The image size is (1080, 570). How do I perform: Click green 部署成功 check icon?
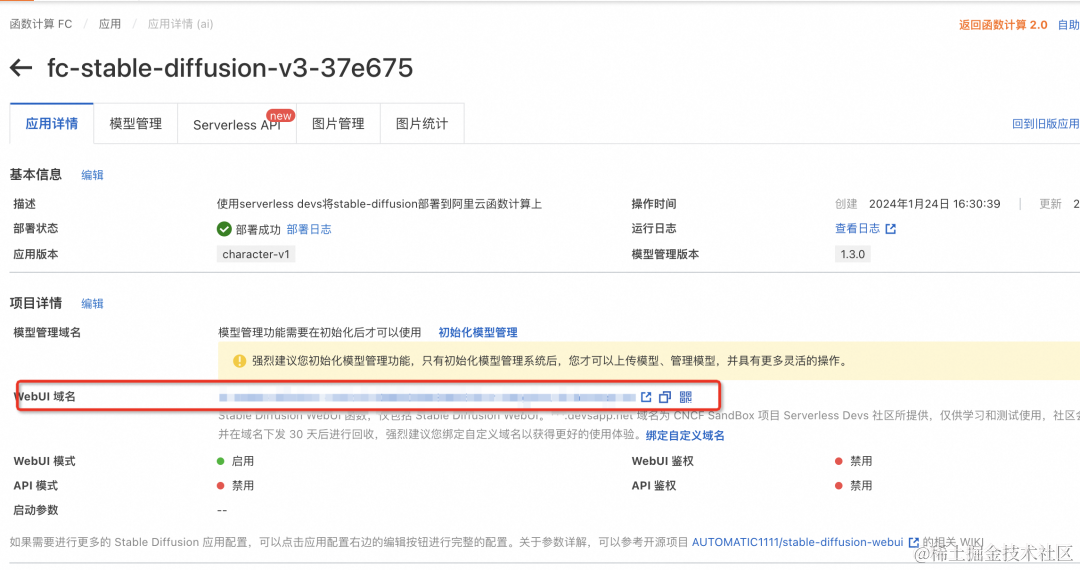pos(224,229)
